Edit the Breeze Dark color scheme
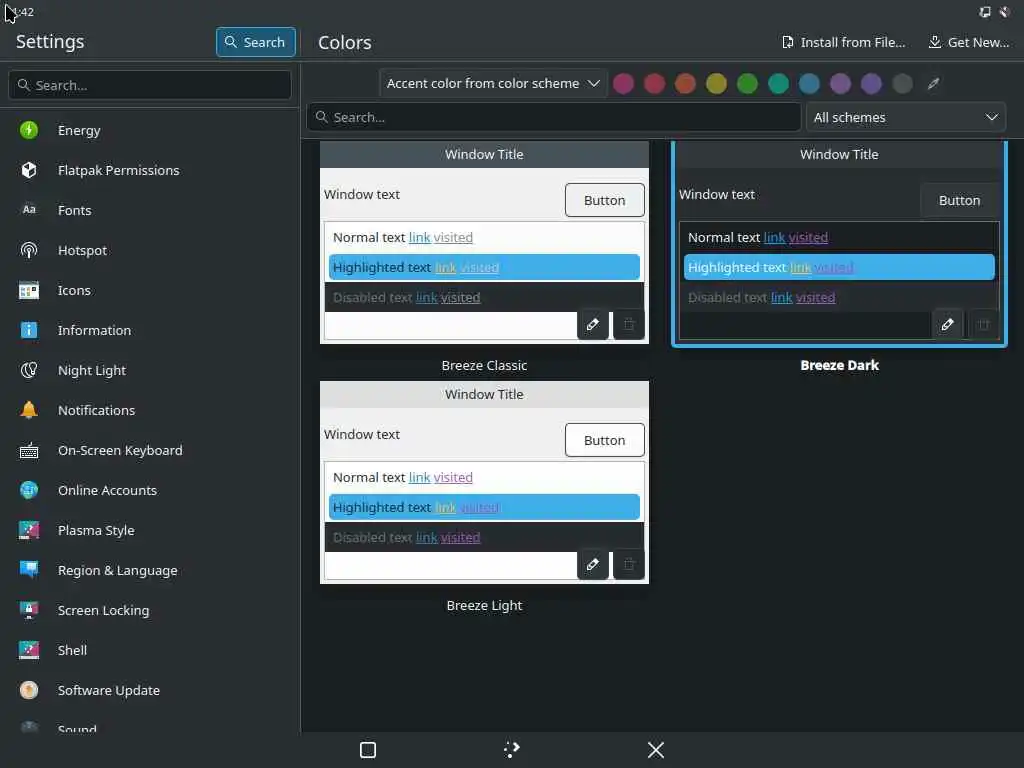The width and height of the screenshot is (1024, 768). [948, 325]
